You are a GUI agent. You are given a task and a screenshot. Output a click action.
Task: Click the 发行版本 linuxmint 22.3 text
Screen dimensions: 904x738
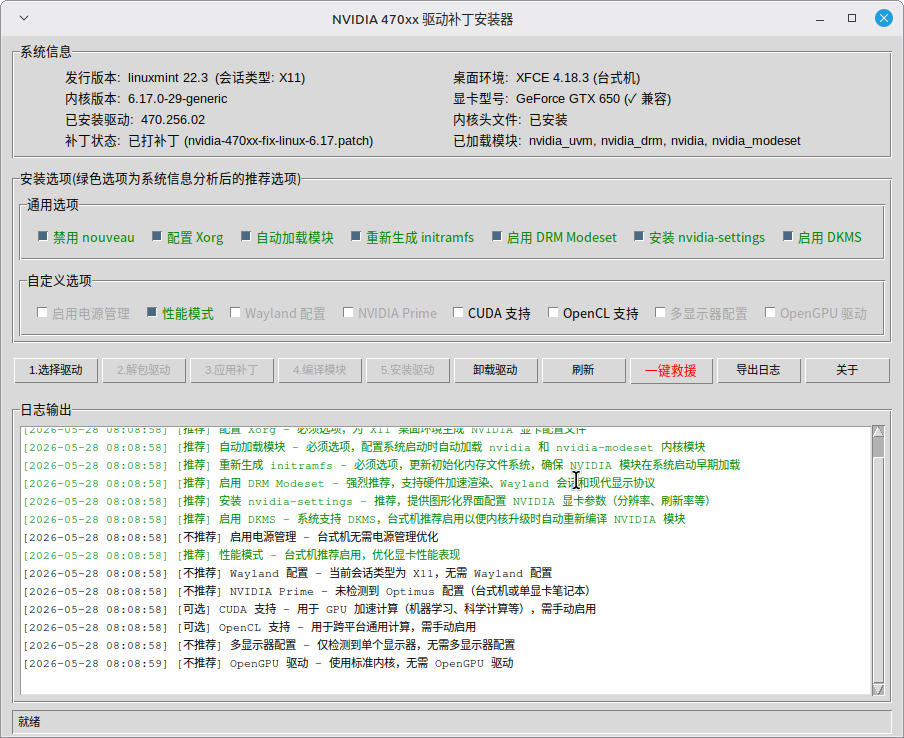coord(185,78)
